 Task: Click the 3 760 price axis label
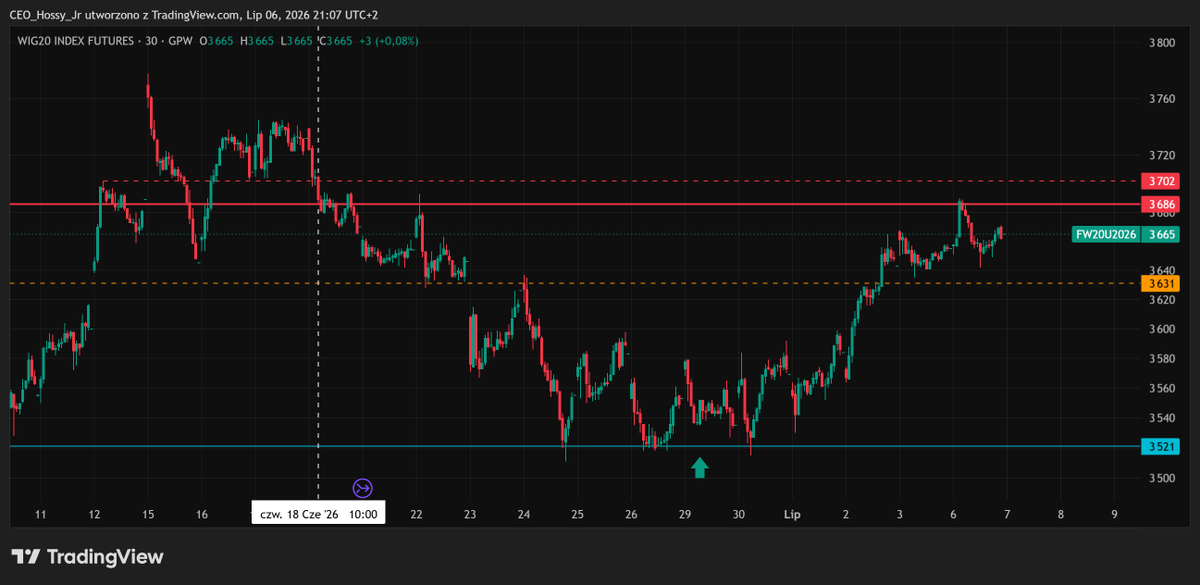point(1163,99)
